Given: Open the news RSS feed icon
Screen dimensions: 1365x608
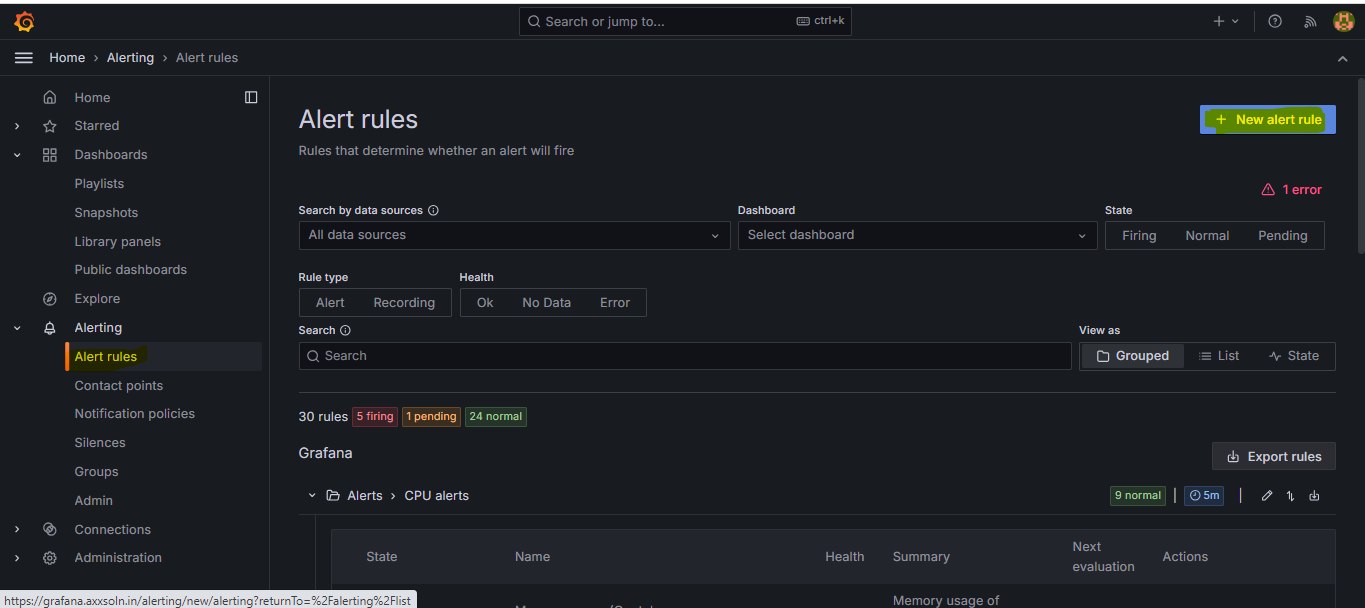Looking at the screenshot, I should pyautogui.click(x=1310, y=21).
